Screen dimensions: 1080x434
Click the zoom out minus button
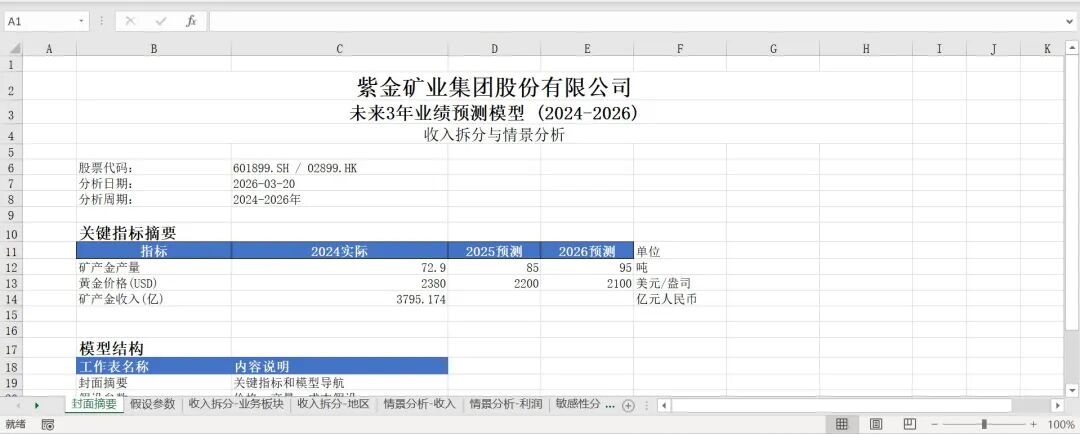click(934, 424)
